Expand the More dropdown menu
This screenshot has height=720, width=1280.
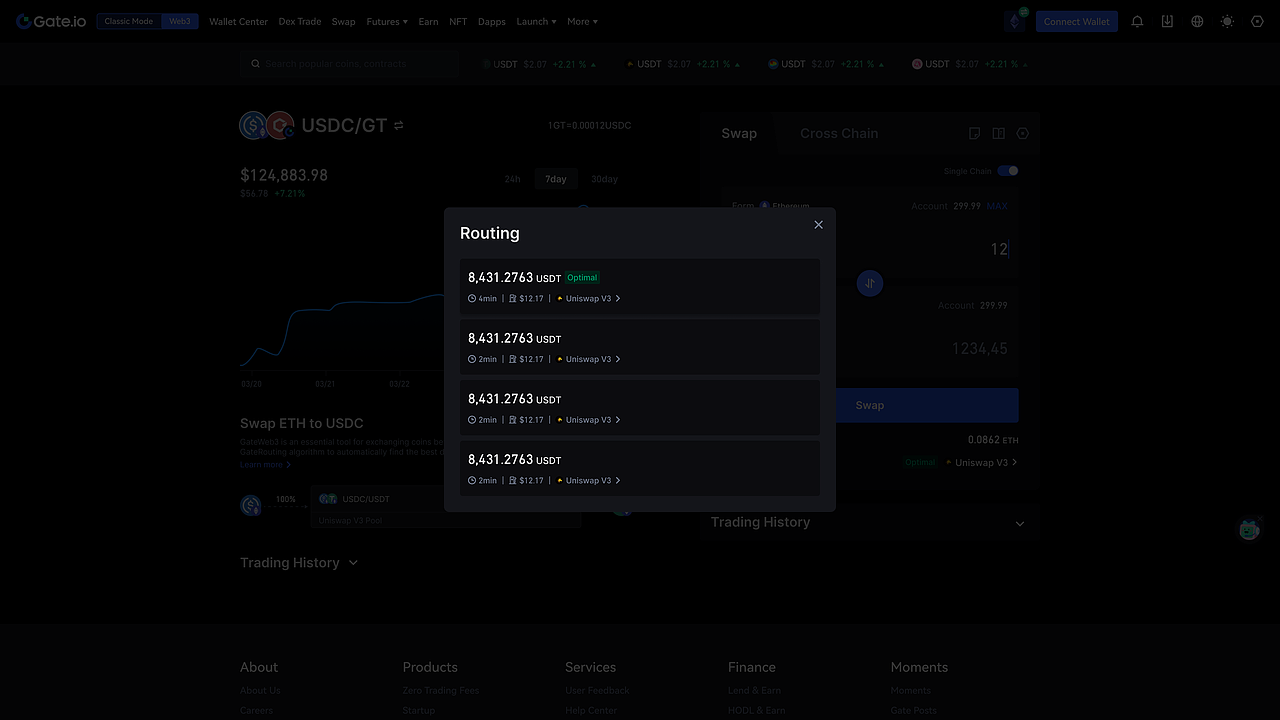pyautogui.click(x=582, y=21)
